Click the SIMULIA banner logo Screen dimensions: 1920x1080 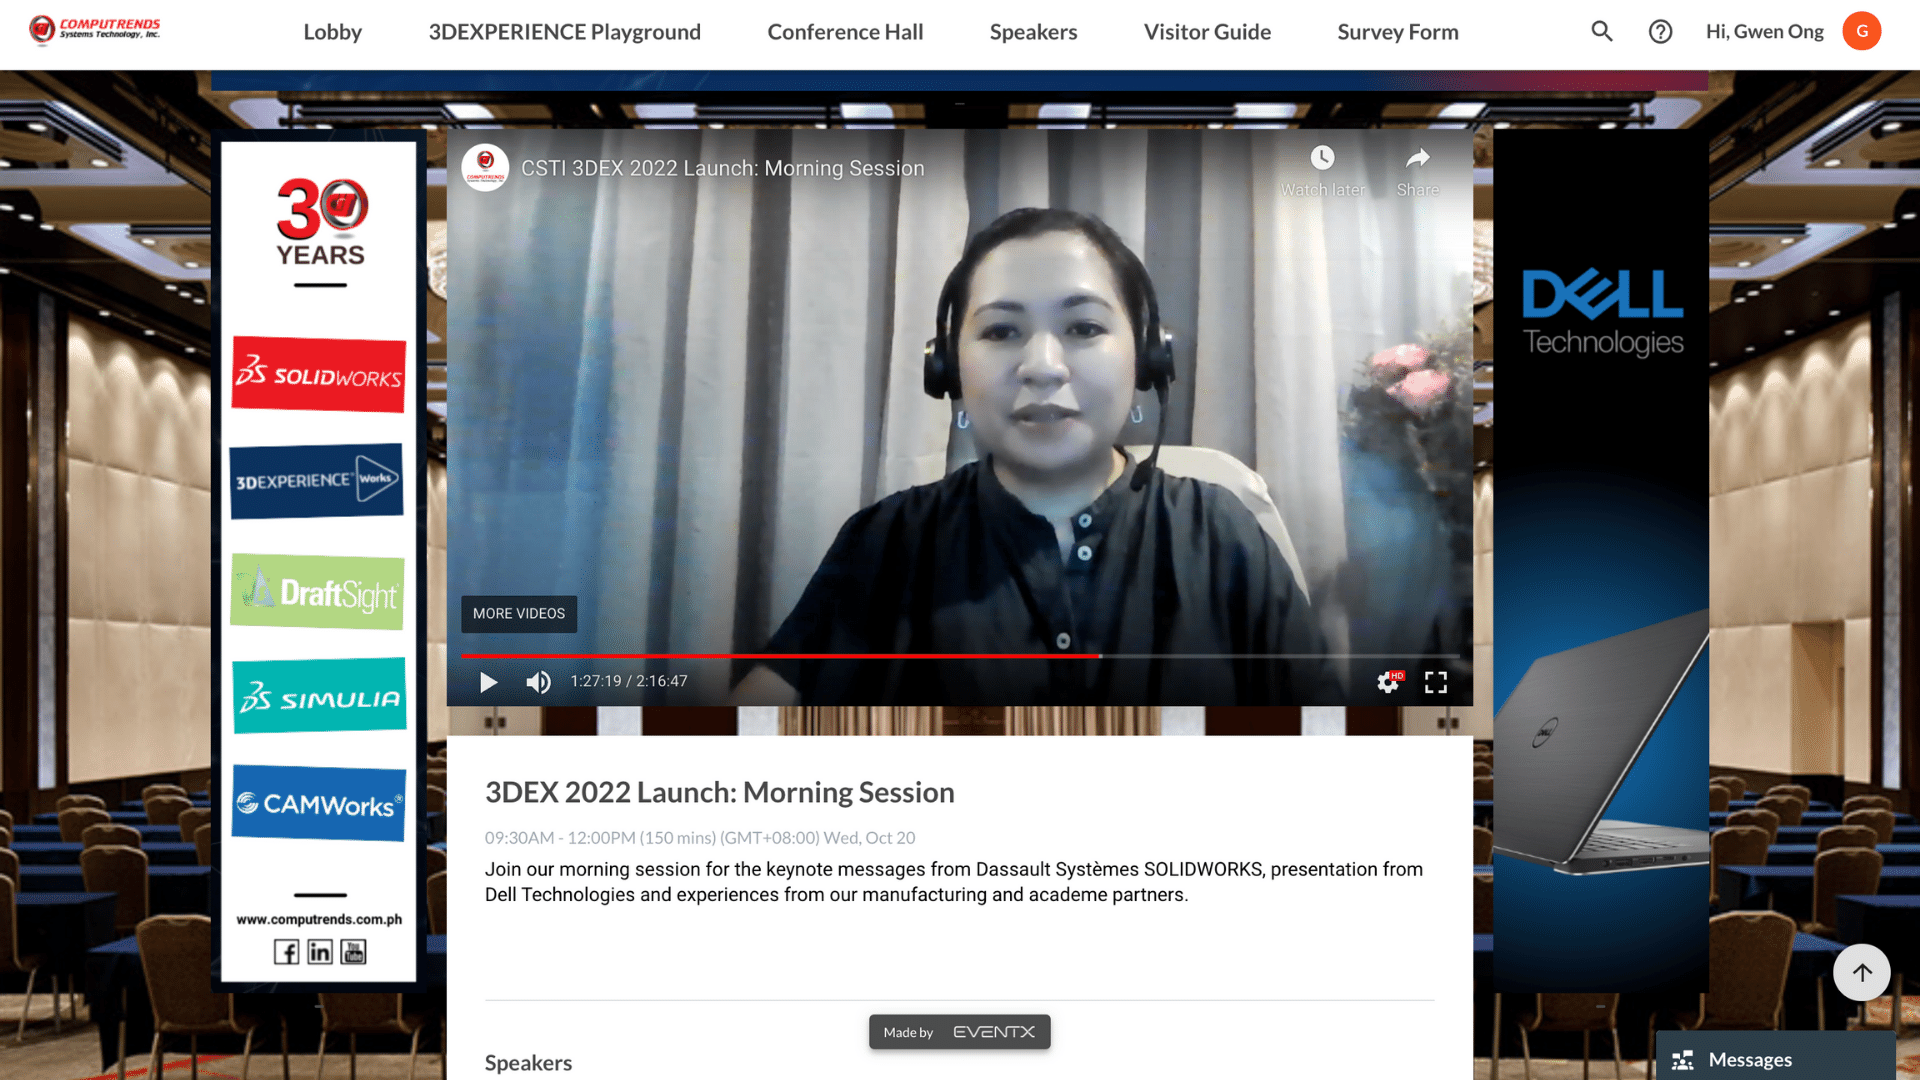tap(319, 696)
